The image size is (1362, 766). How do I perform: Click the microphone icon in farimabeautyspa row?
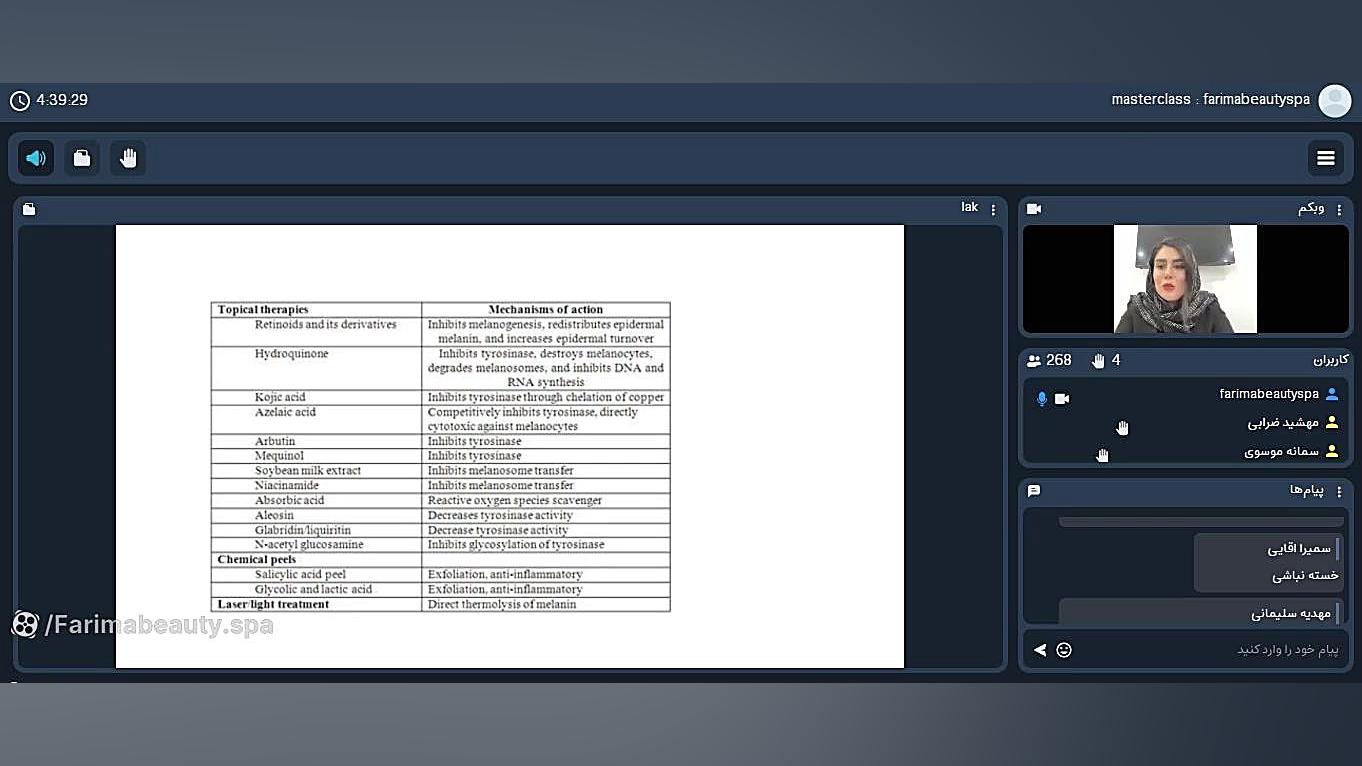tap(1042, 399)
